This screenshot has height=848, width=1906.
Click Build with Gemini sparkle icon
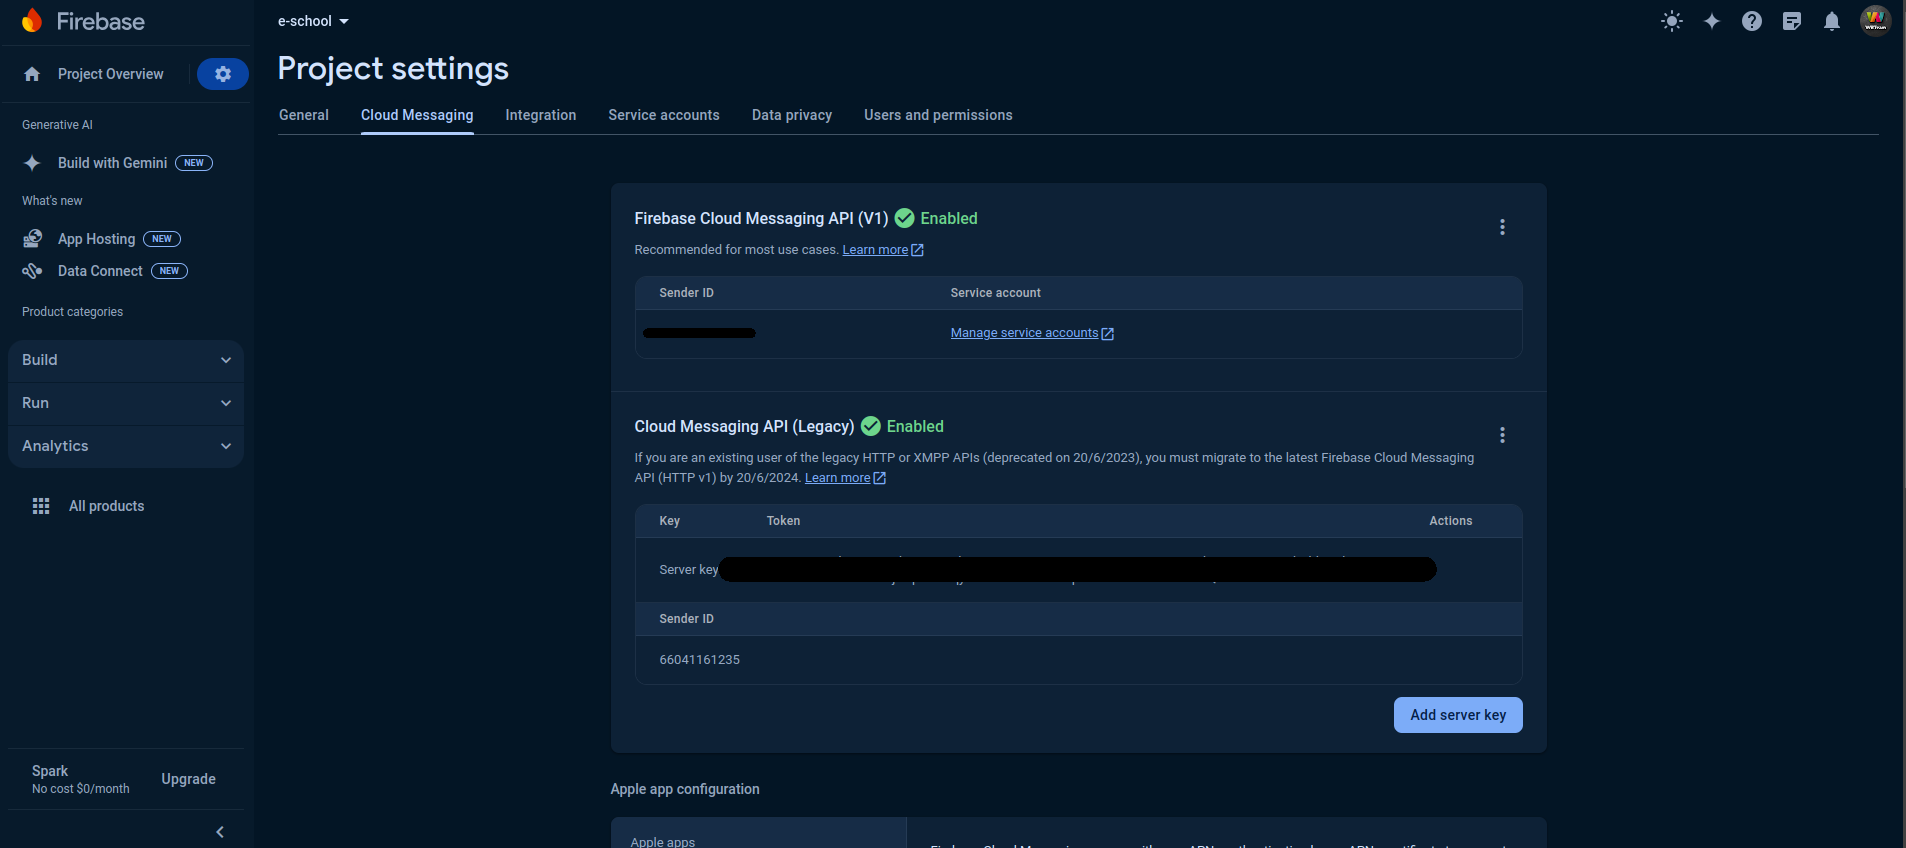pos(32,163)
